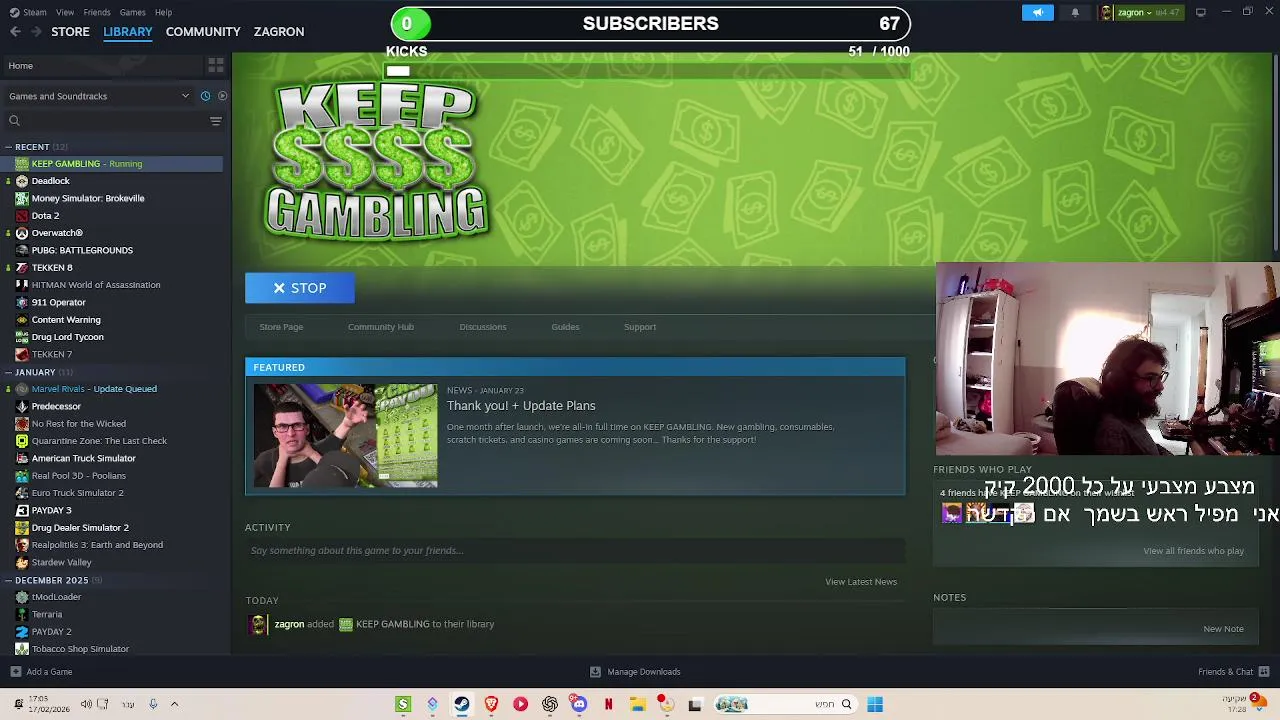Viewport: 1280px width, 720px height.
Task: Toggle the microphone icon in system tray
Action: (x=153, y=704)
